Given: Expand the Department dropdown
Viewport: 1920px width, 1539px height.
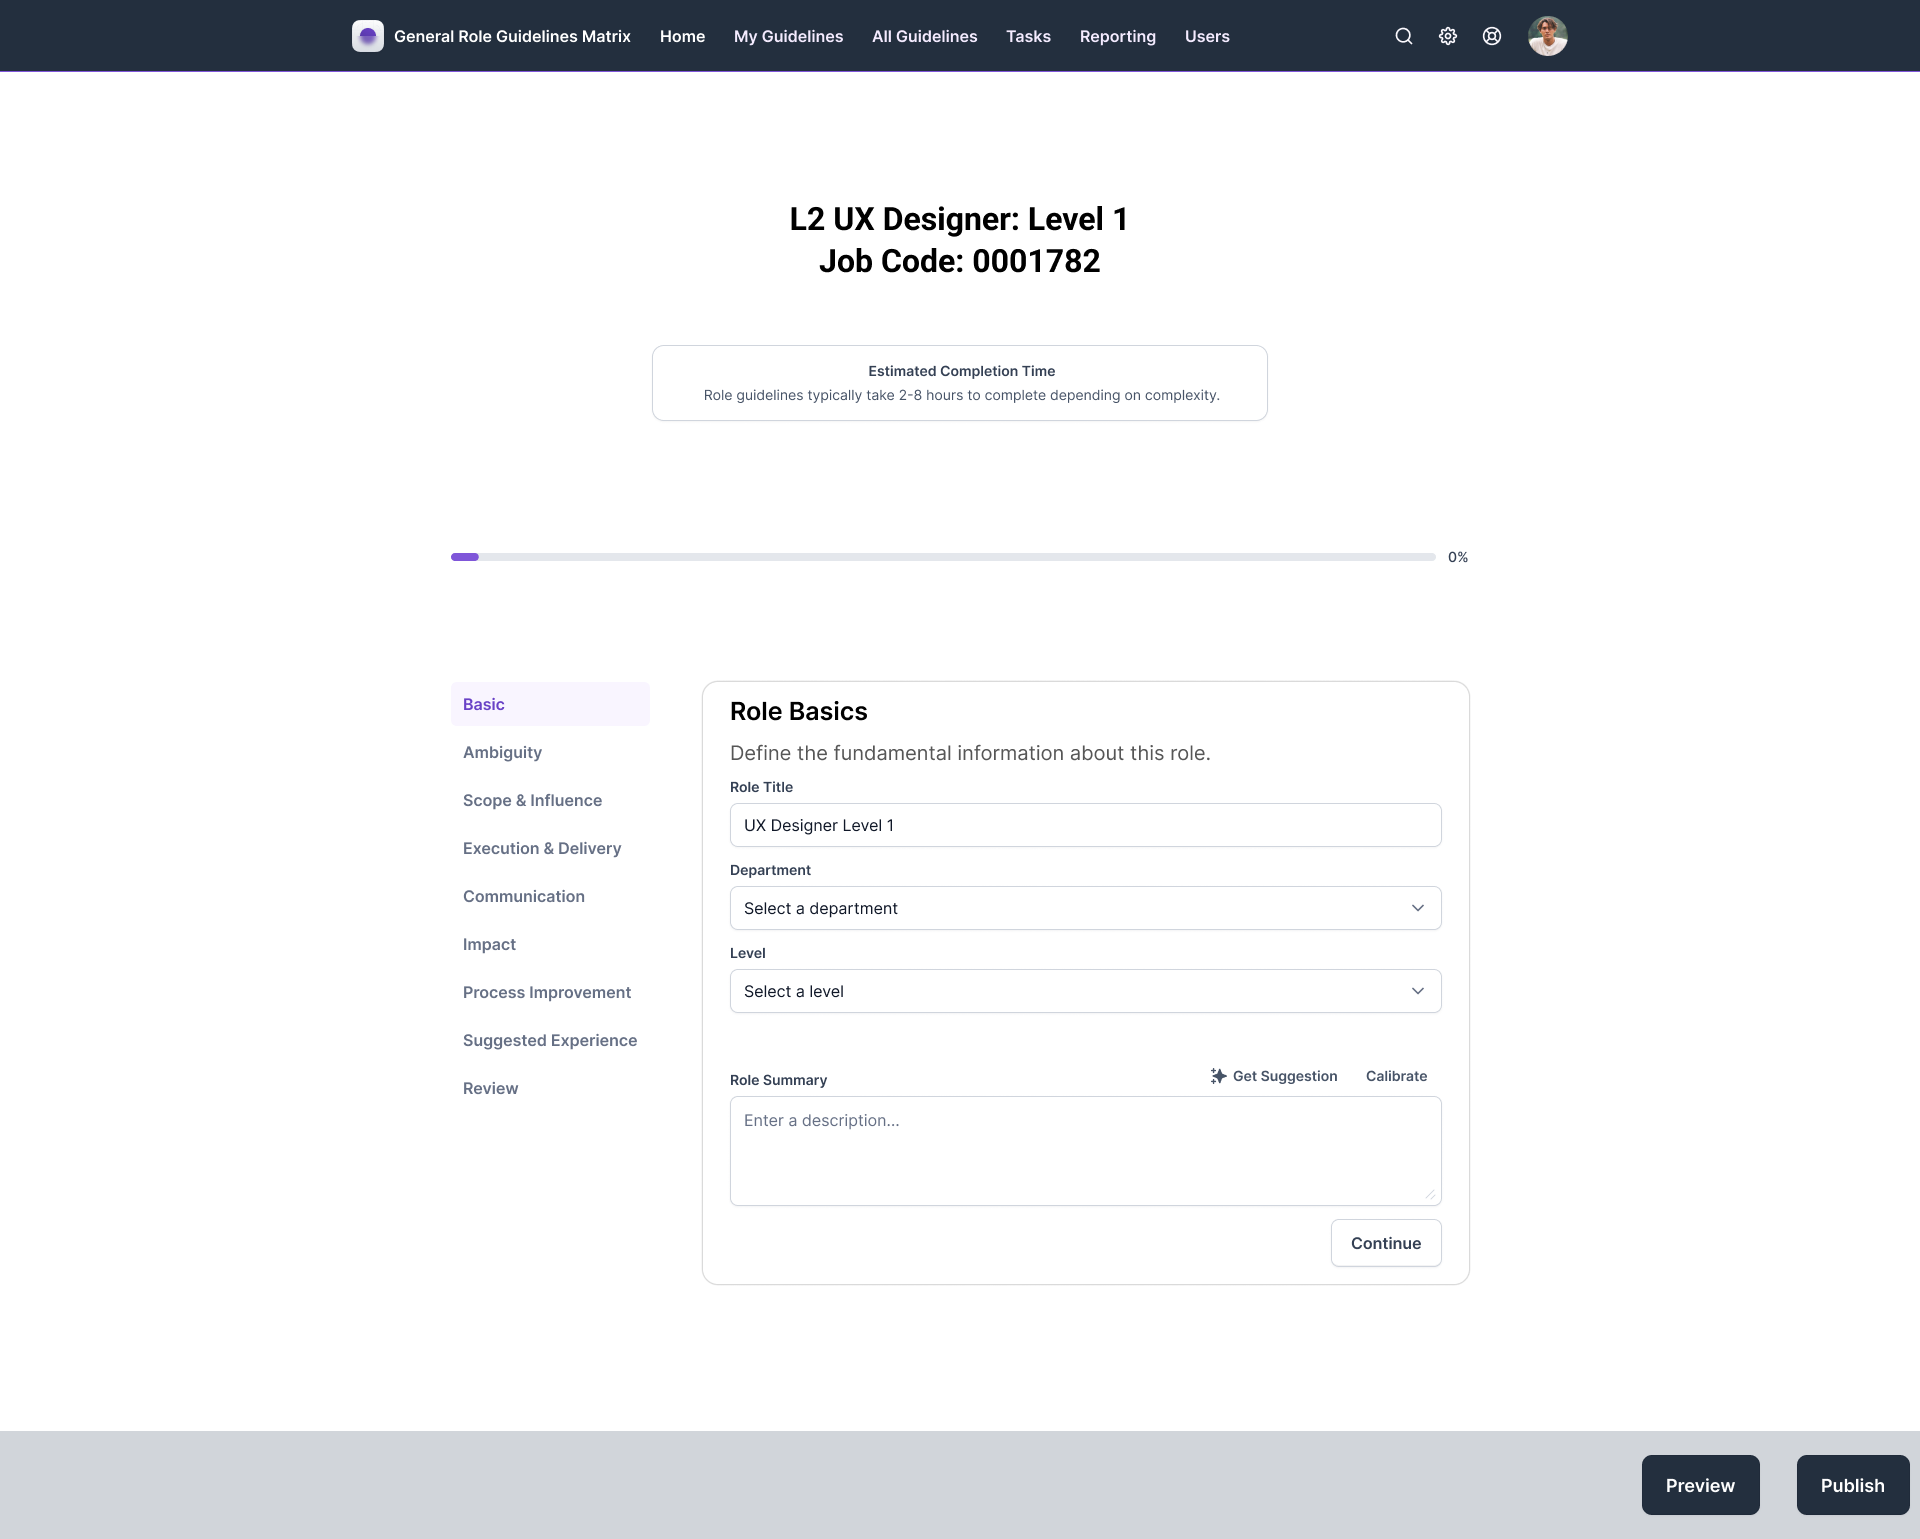Looking at the screenshot, I should point(1086,908).
